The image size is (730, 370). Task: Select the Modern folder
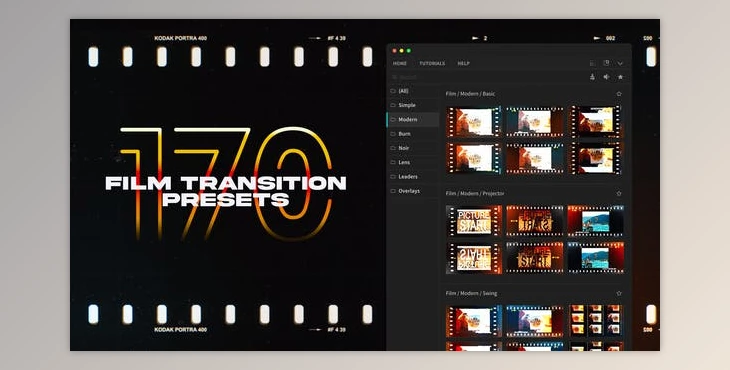(x=413, y=120)
